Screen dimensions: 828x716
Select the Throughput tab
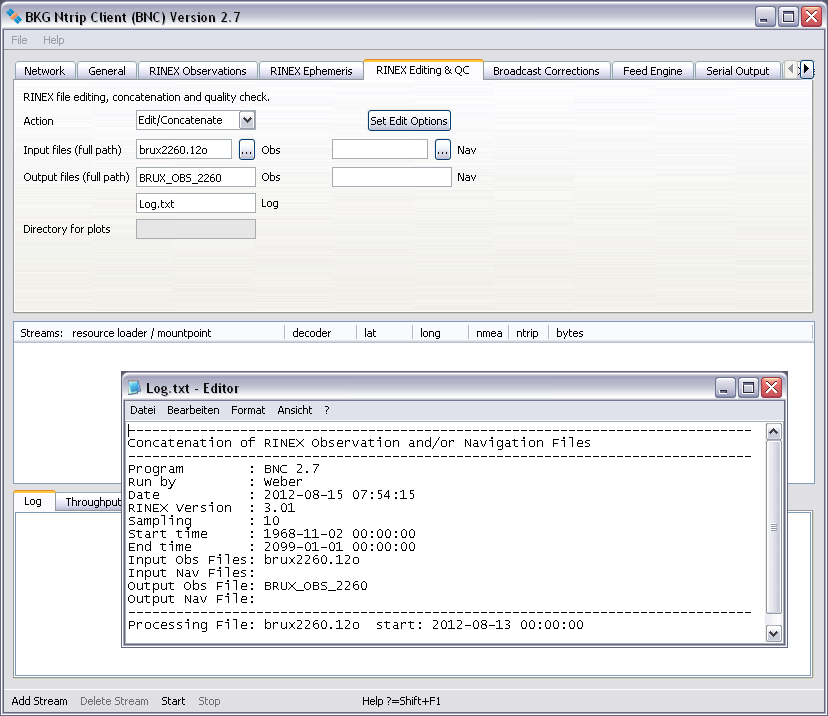click(92, 502)
